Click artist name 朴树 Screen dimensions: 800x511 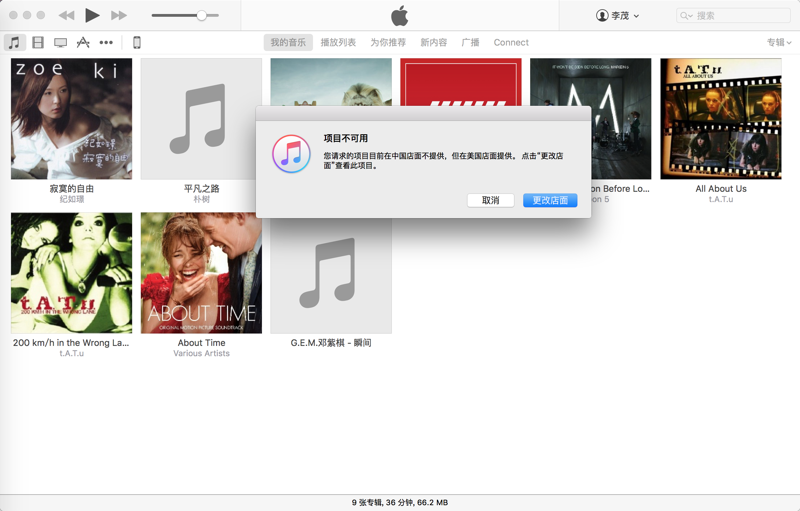[202, 199]
